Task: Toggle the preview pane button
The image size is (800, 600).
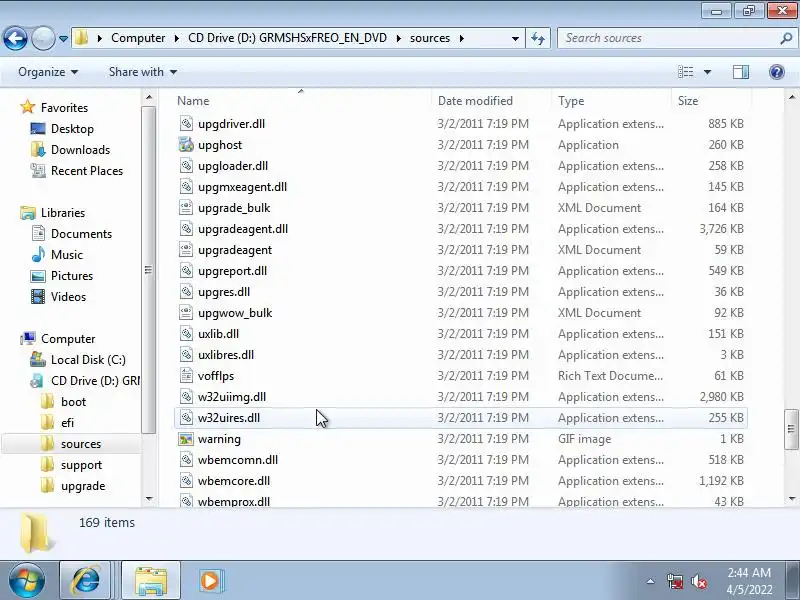Action: click(741, 72)
